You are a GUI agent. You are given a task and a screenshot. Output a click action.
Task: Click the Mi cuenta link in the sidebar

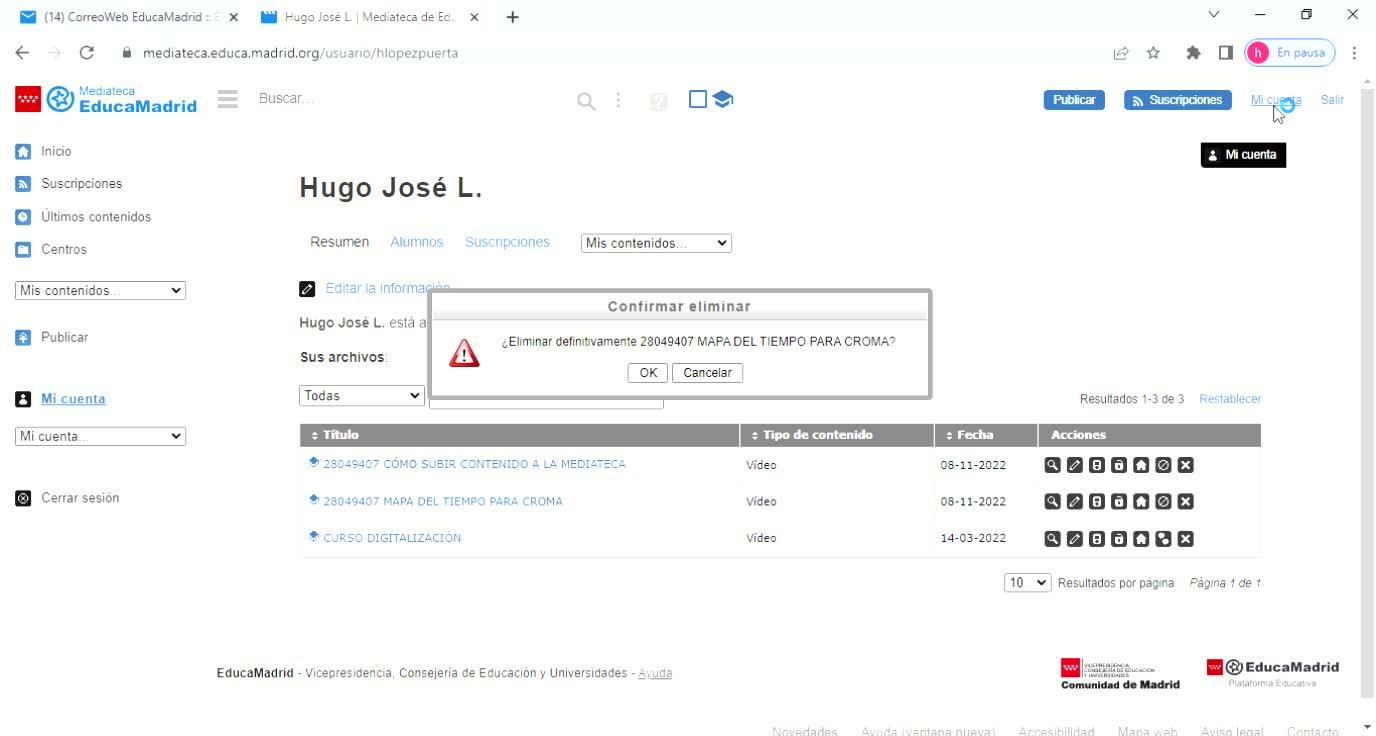point(73,399)
